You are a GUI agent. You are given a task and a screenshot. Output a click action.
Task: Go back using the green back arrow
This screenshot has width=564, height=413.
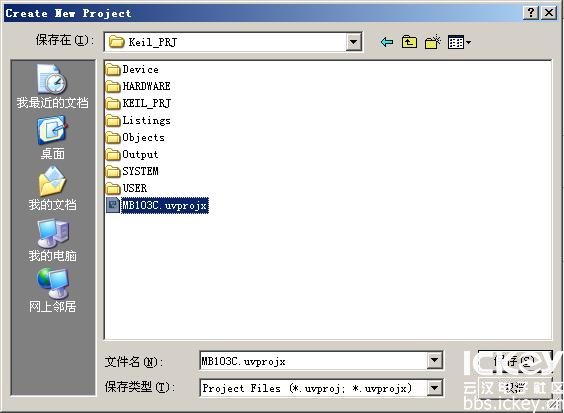click(x=387, y=42)
